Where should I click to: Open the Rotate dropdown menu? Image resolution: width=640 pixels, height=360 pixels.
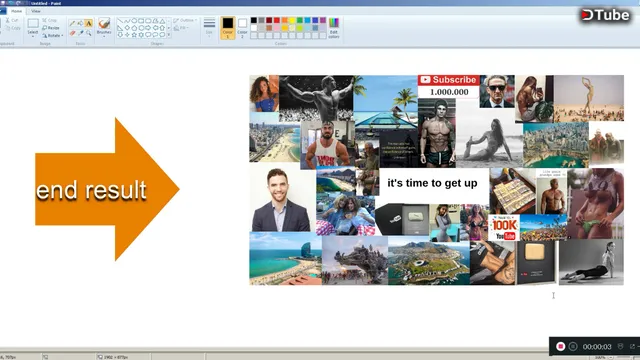(x=53, y=36)
